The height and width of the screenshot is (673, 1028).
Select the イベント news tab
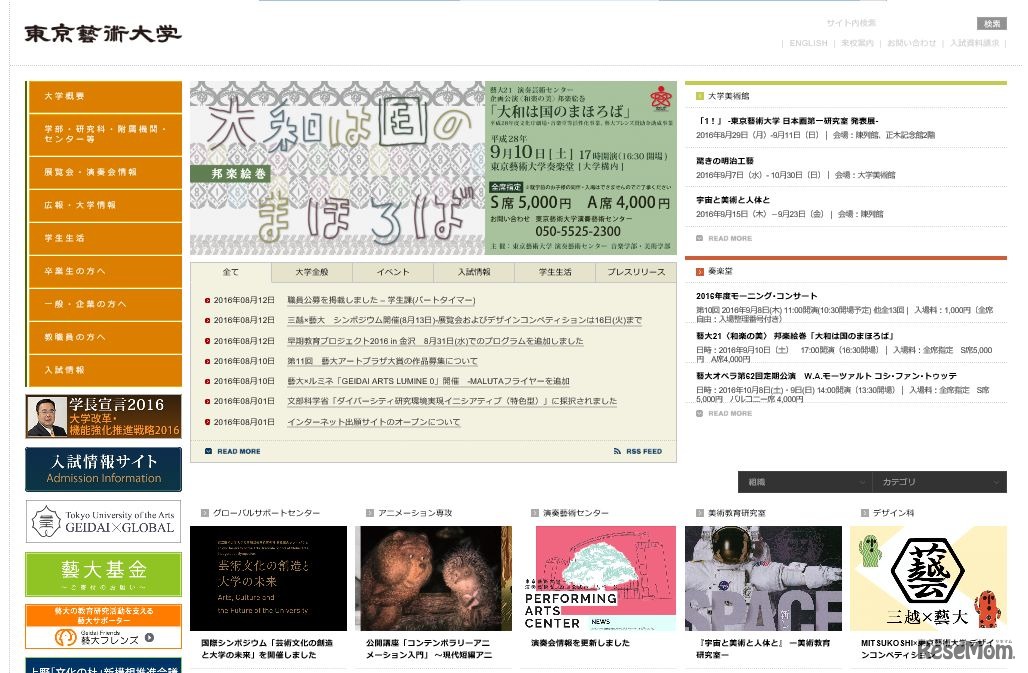point(393,272)
